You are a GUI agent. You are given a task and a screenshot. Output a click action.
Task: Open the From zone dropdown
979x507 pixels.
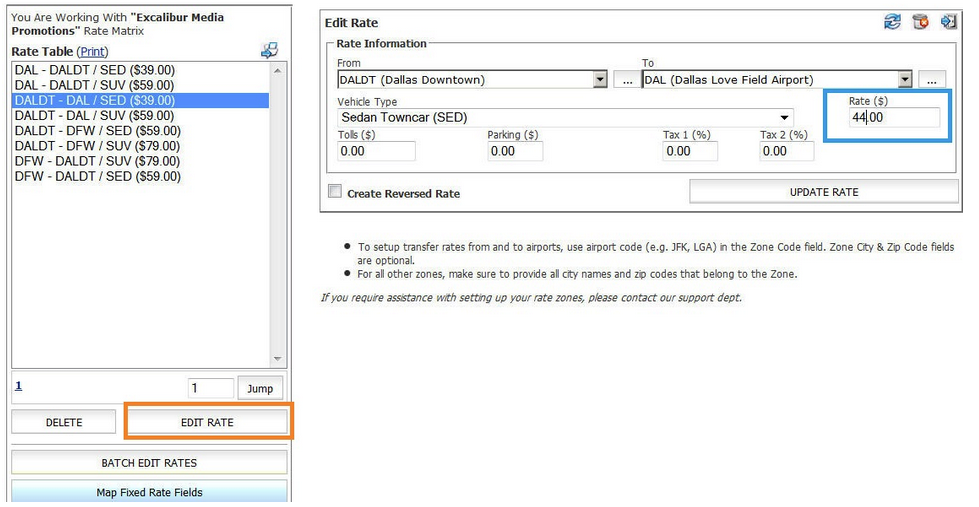click(600, 80)
